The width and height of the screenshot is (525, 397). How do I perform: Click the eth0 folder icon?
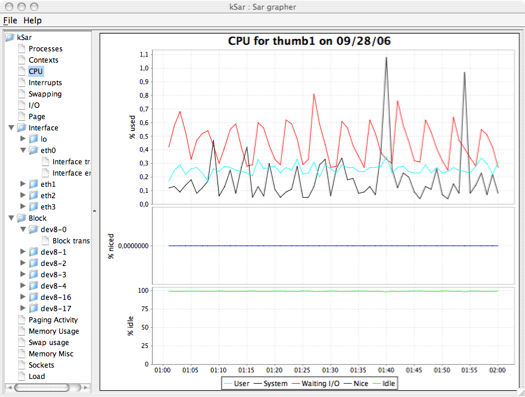(33, 150)
